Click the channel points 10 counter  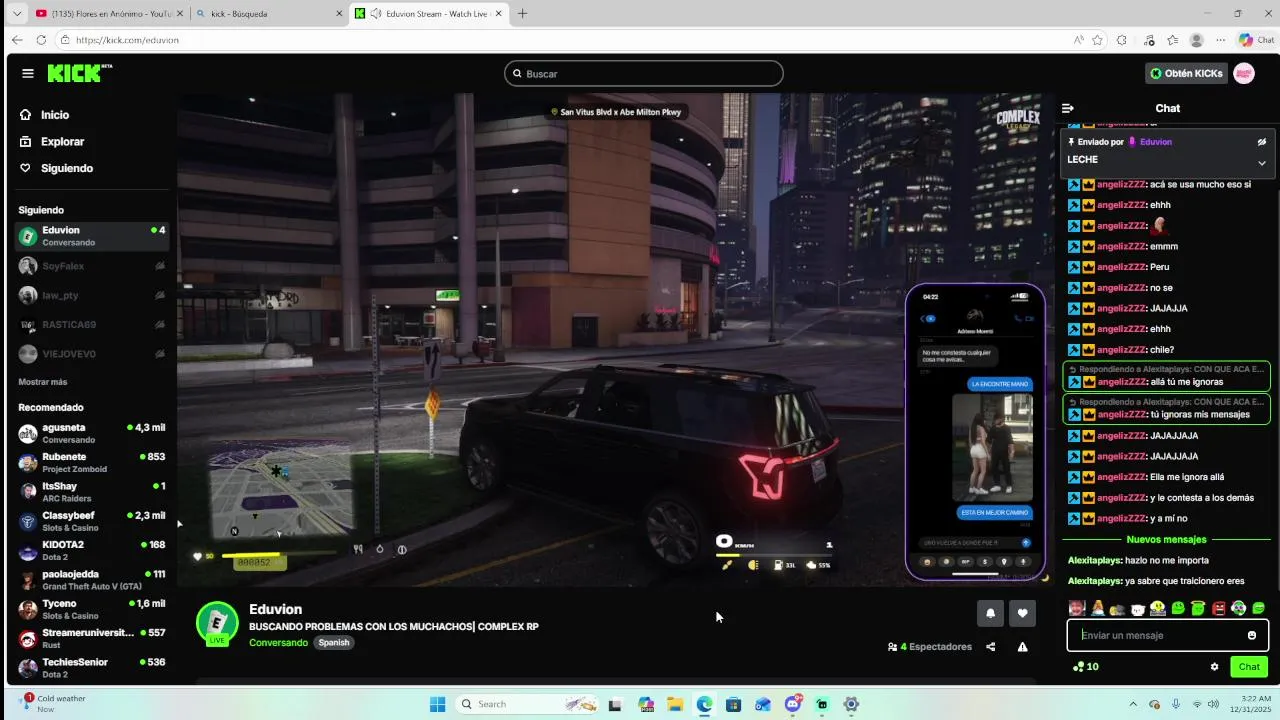[1086, 667]
